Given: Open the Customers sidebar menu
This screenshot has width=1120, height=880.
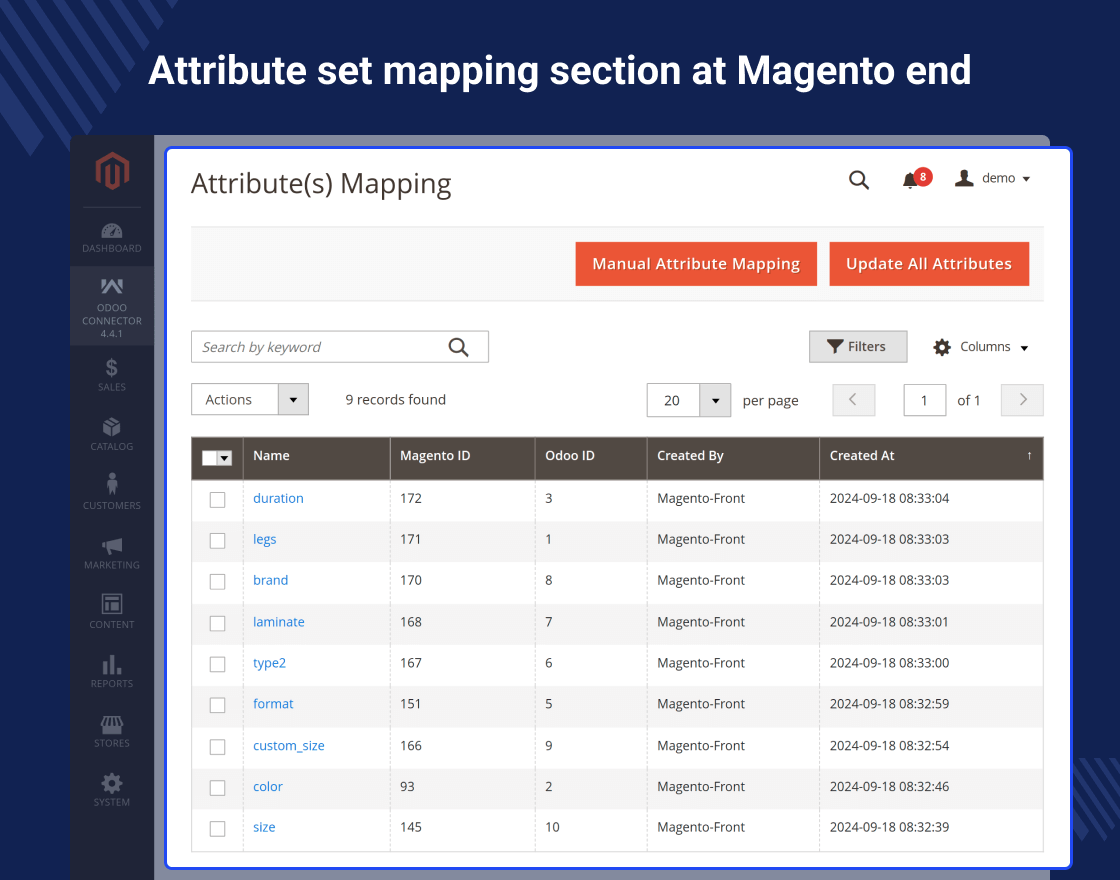Looking at the screenshot, I should coord(112,492).
